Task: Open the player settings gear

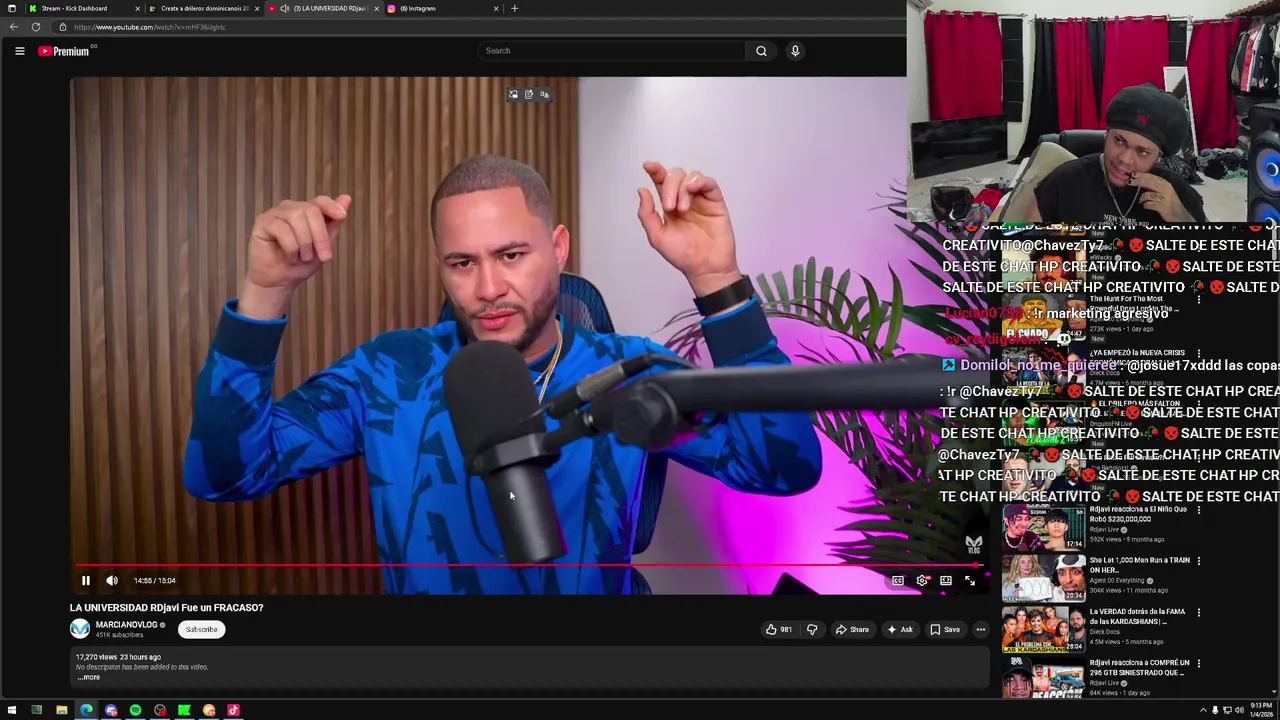Action: (x=922, y=580)
